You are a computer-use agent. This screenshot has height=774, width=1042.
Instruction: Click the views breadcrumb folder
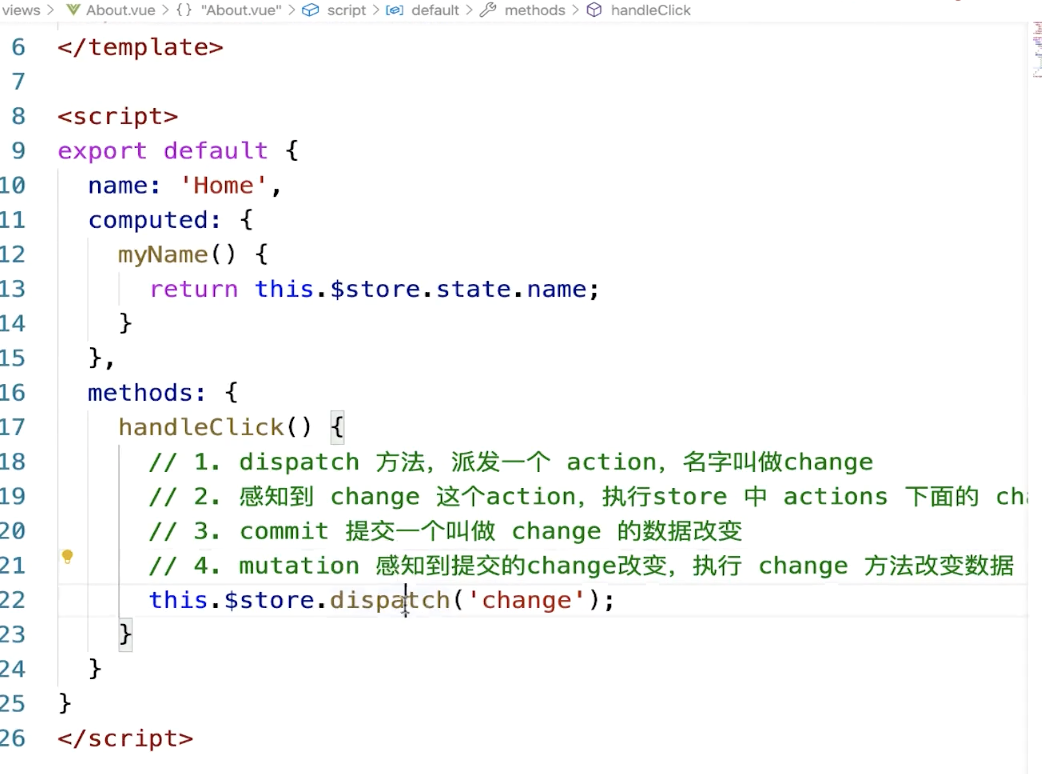coord(21,10)
